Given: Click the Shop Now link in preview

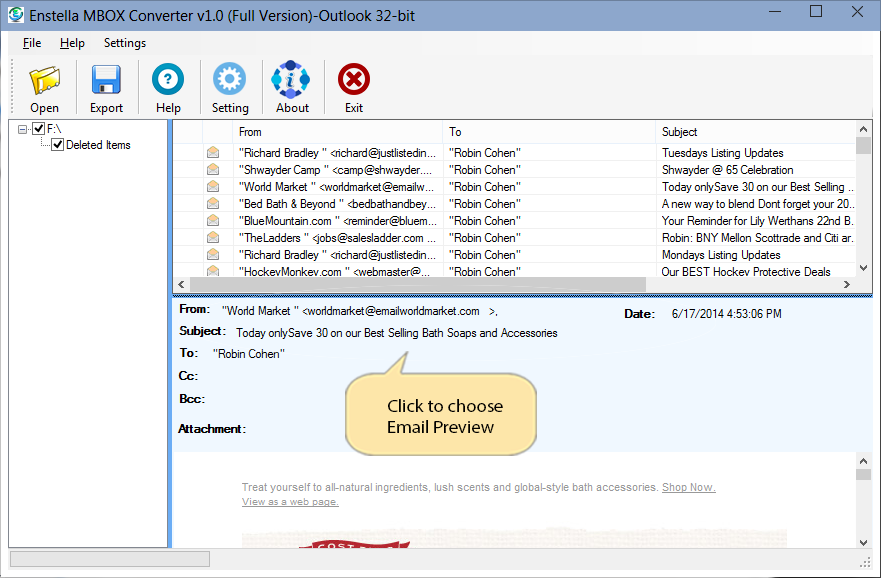Looking at the screenshot, I should click(688, 487).
